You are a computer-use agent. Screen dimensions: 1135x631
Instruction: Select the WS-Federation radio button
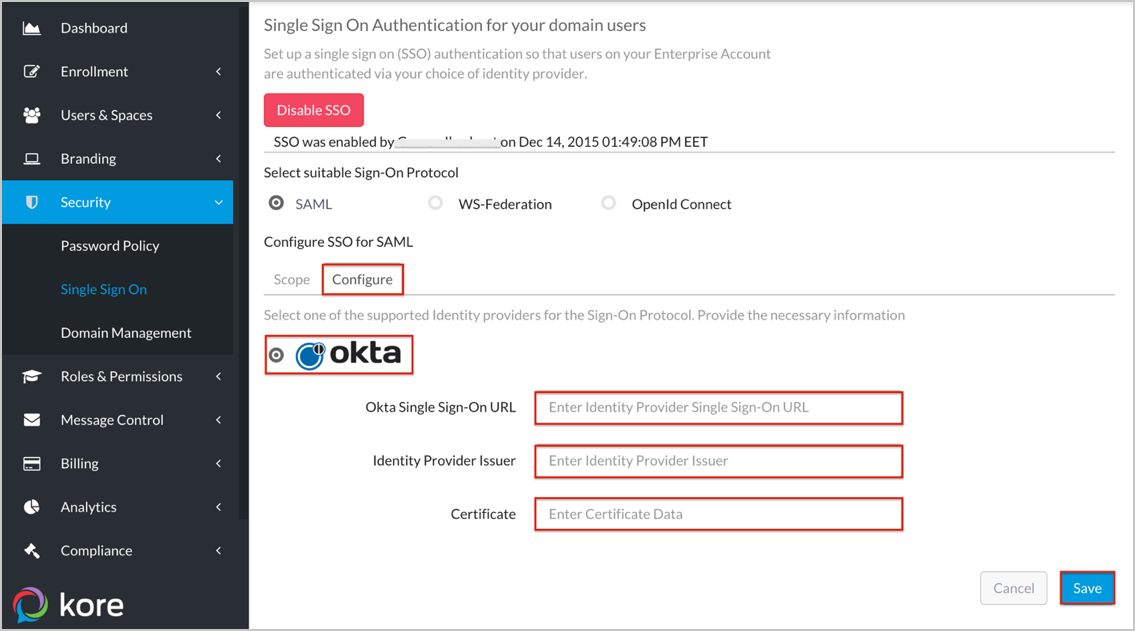click(435, 203)
